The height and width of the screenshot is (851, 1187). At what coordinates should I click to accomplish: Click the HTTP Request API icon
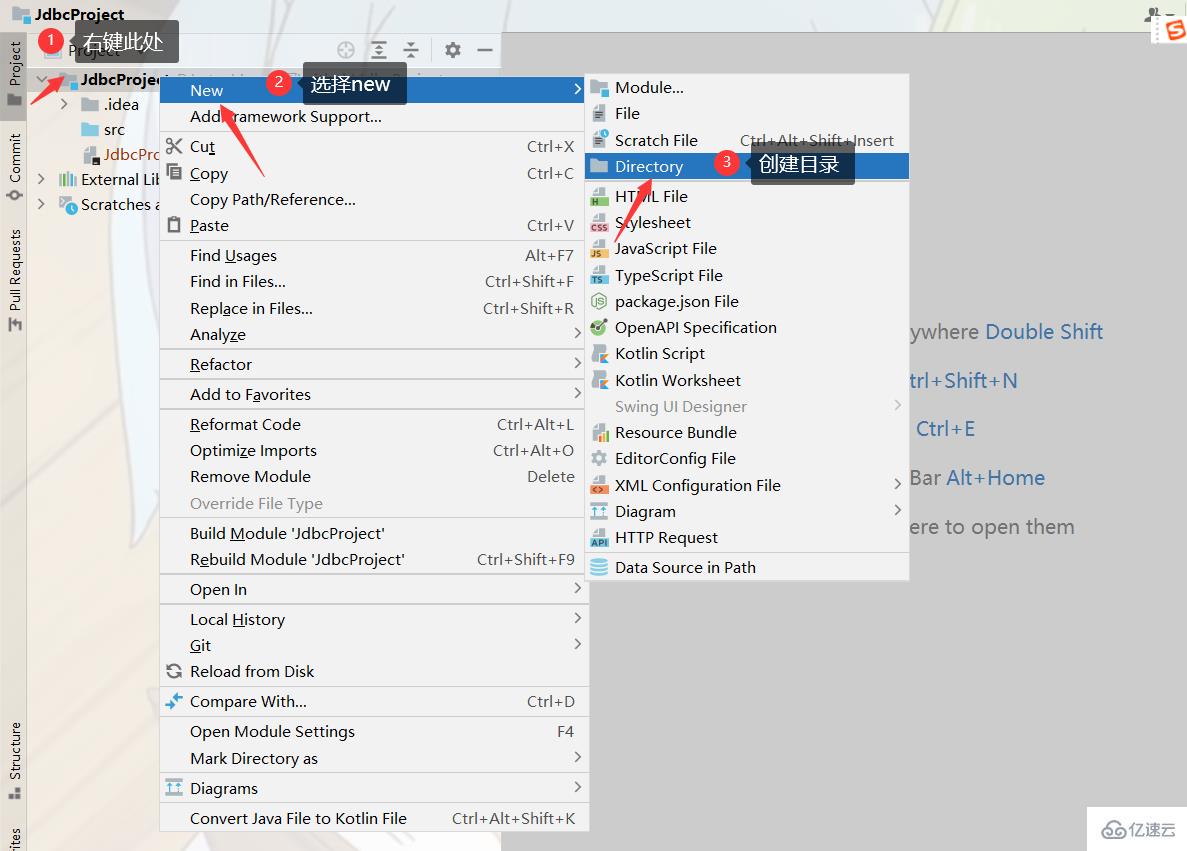(600, 538)
